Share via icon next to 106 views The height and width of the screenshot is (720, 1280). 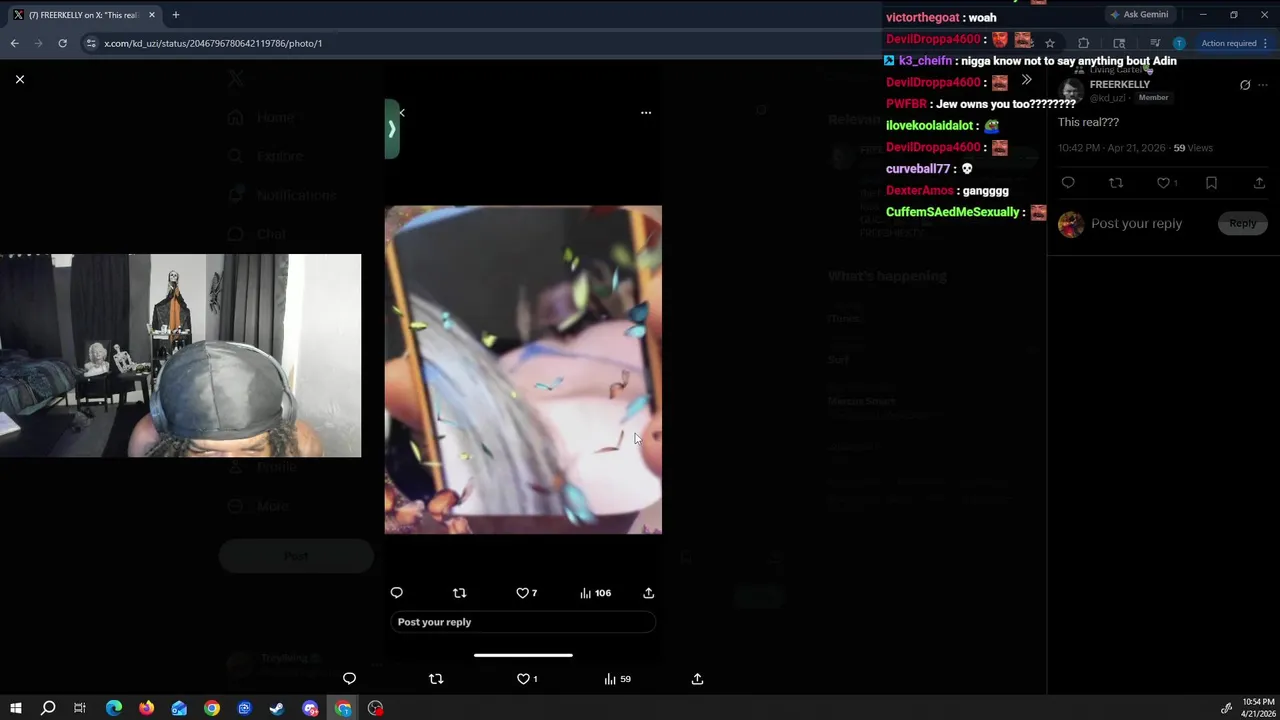tap(648, 593)
